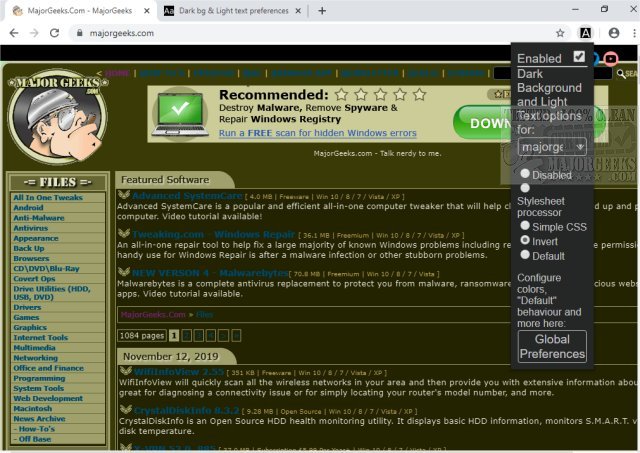The height and width of the screenshot is (453, 640).
Task: Click the wing icon beside Advanced SystemCare
Action: [x=124, y=195]
